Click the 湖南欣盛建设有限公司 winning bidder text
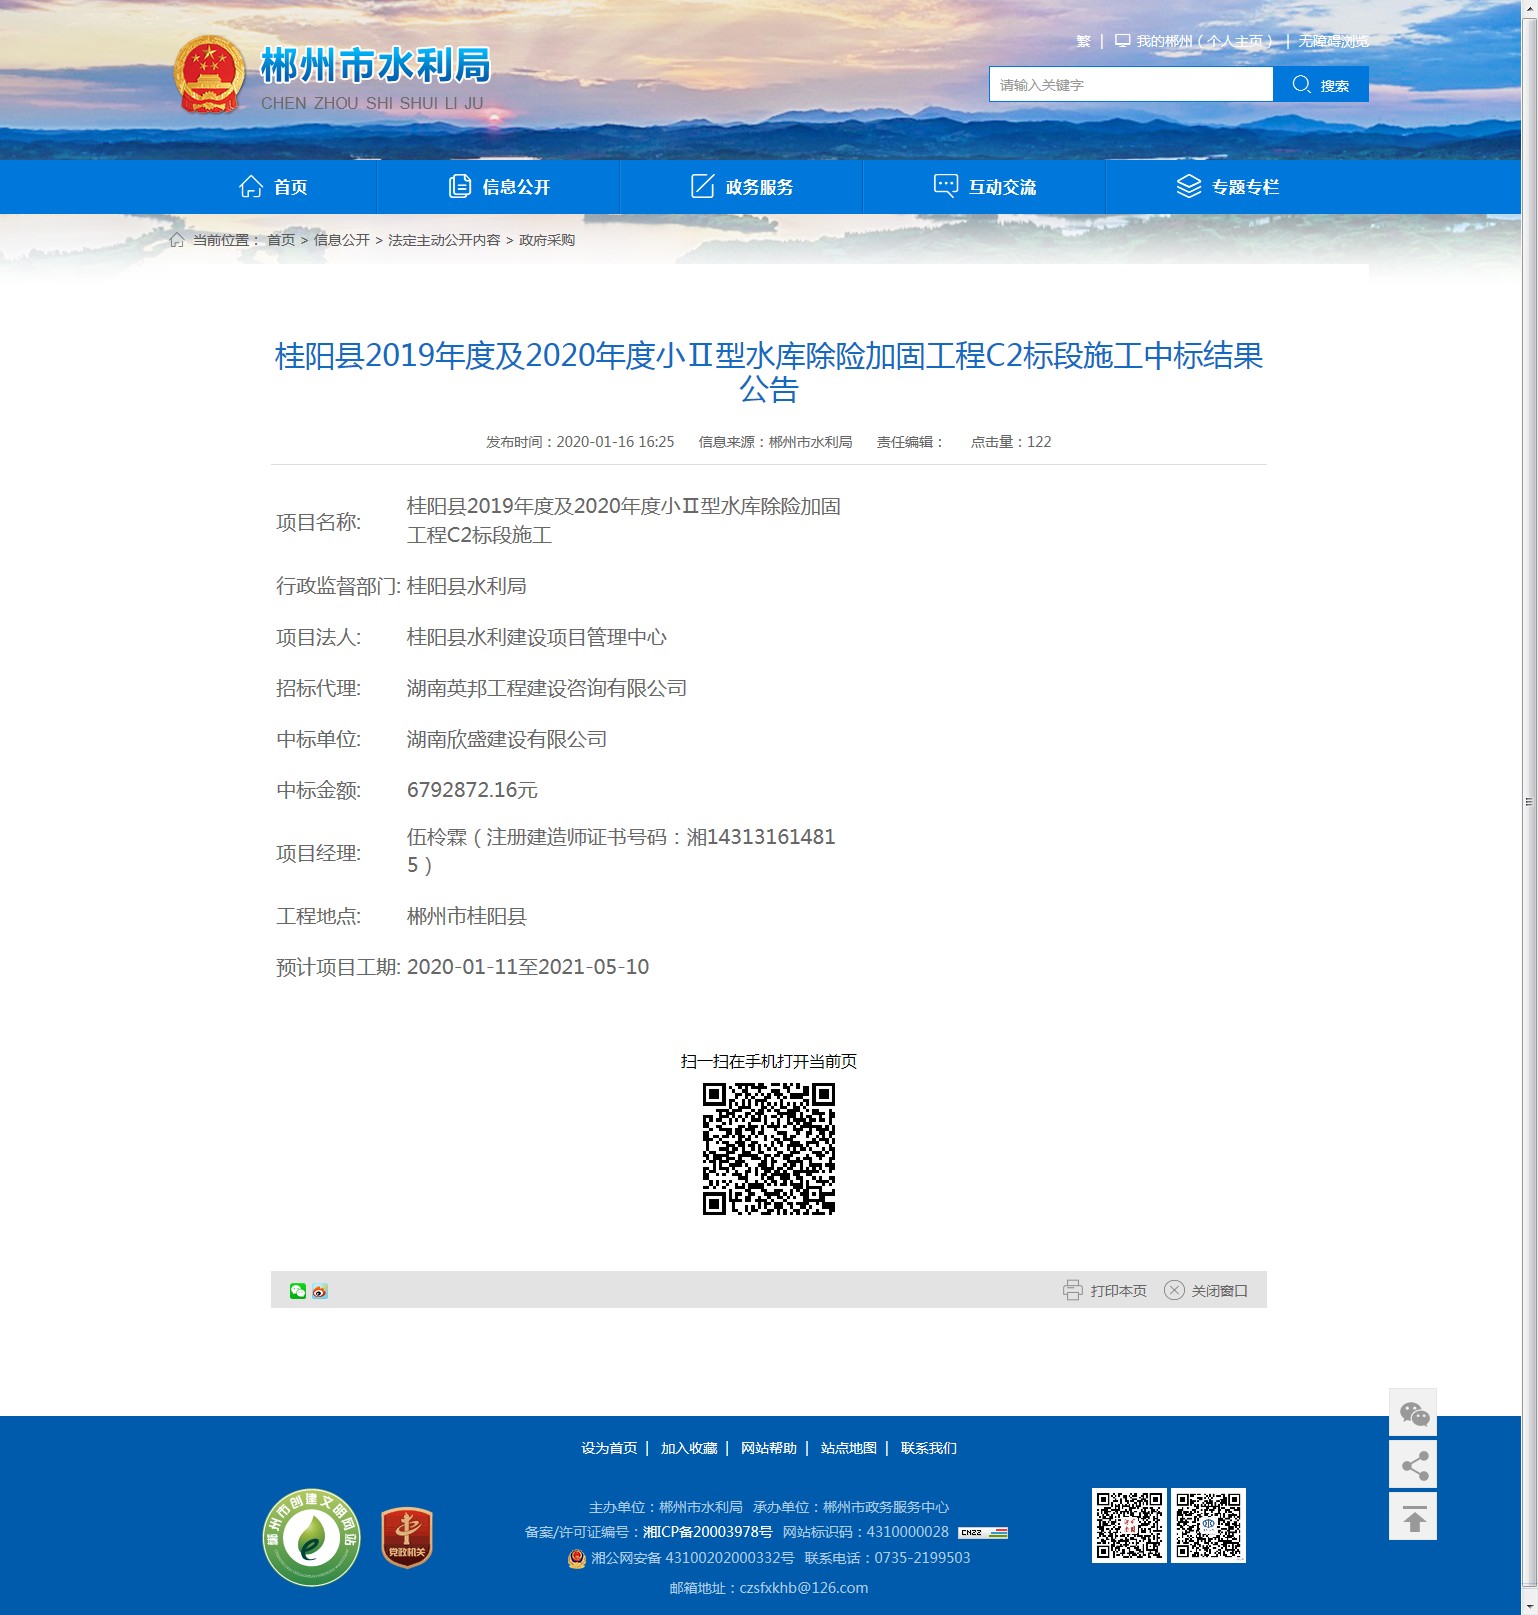 [x=507, y=739]
